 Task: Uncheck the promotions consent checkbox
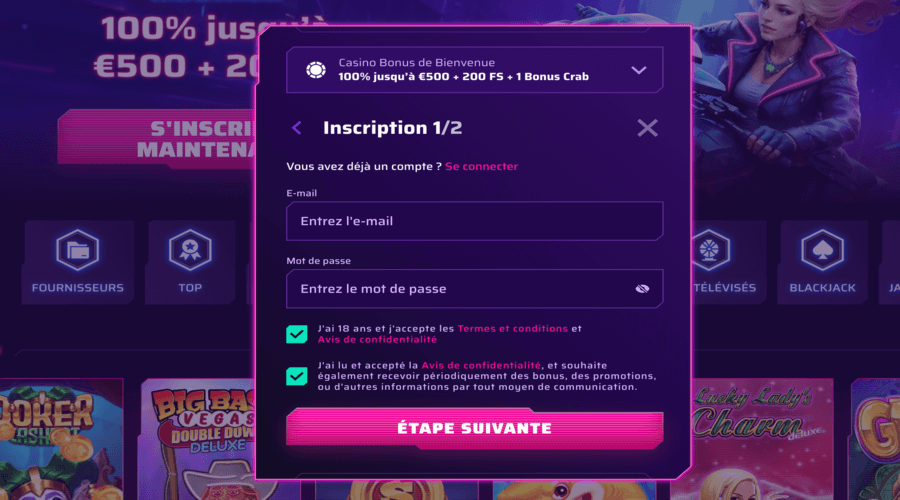tap(297, 376)
